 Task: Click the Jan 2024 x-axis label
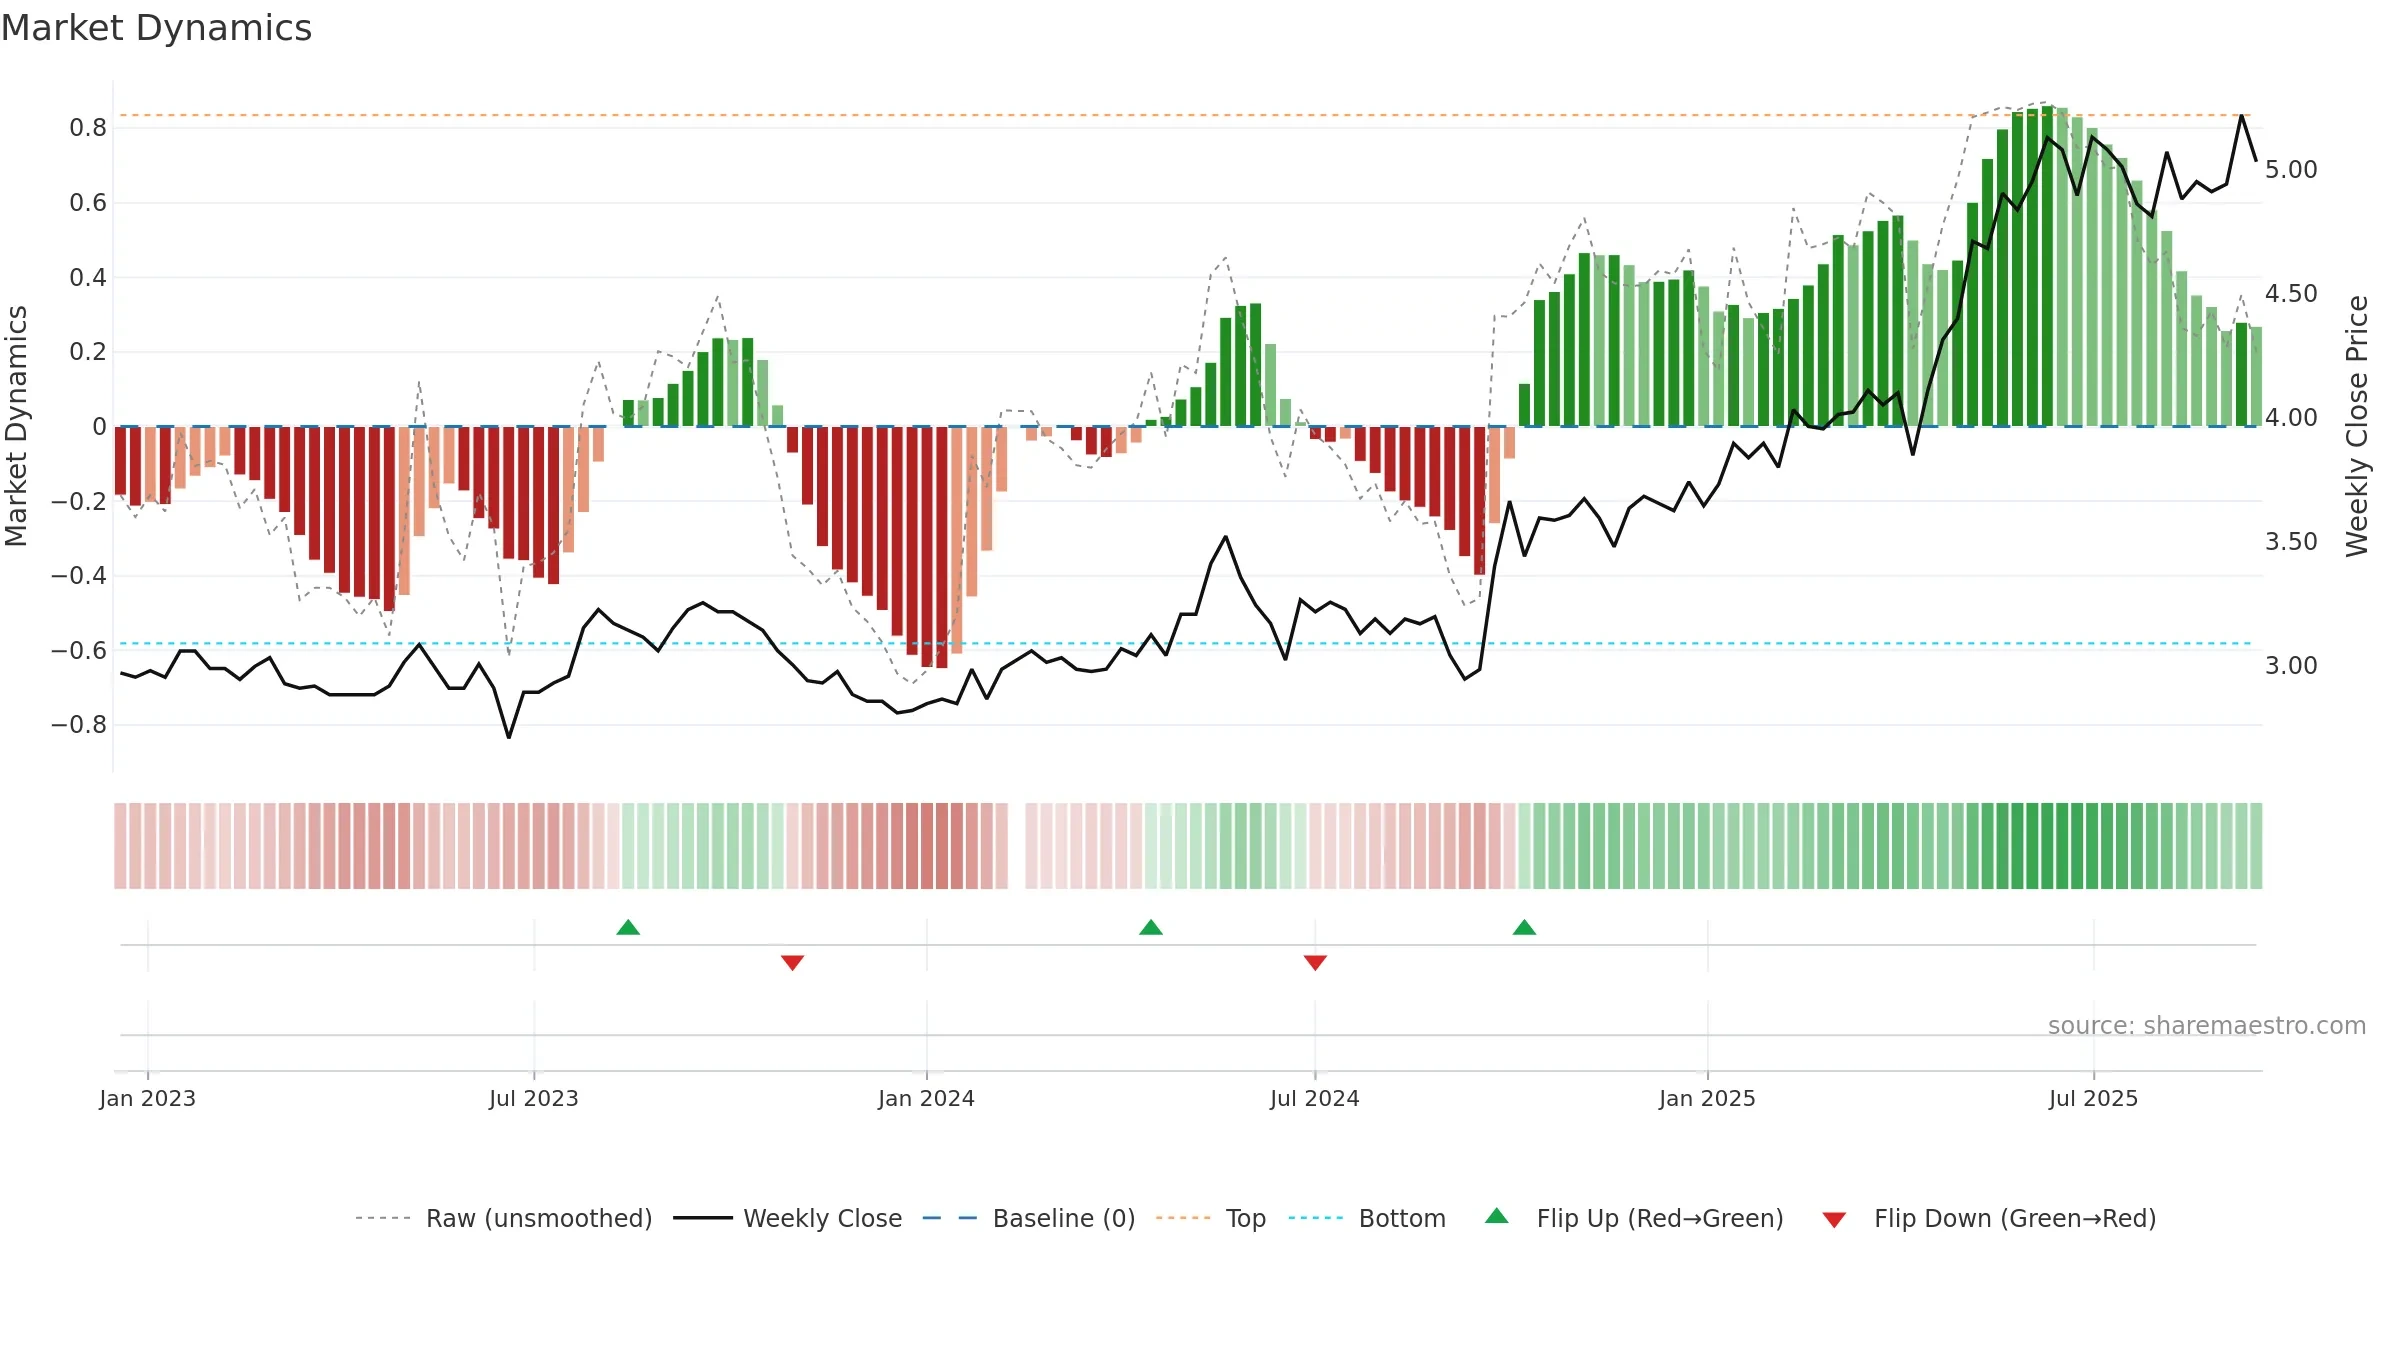927,1098
